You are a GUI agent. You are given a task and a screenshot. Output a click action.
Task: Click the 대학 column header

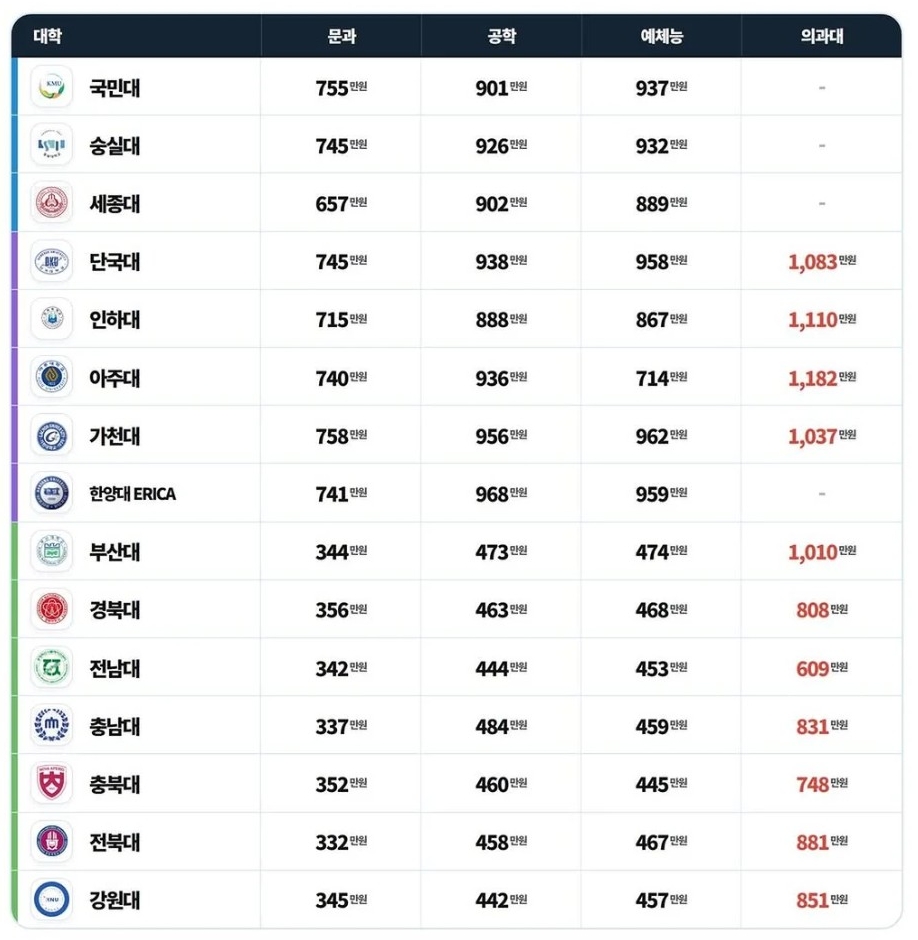[47, 36]
